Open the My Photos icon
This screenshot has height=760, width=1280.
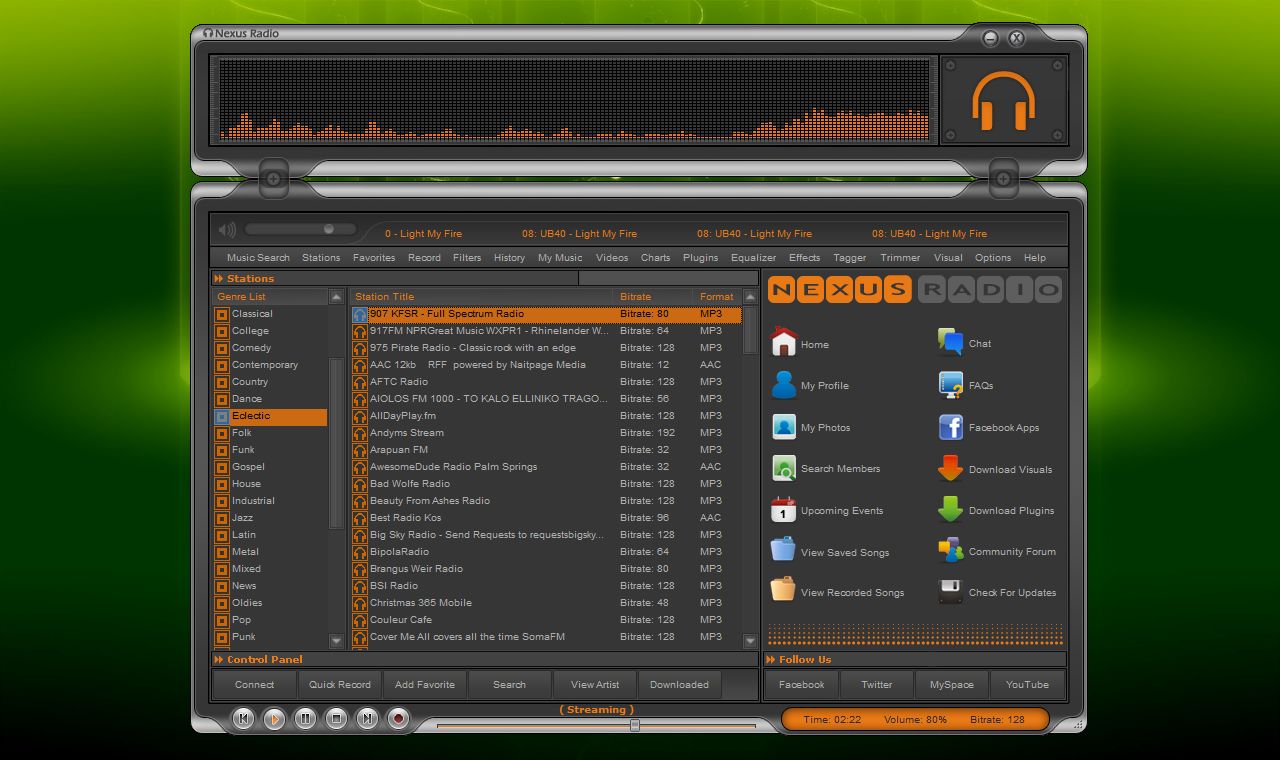coord(784,427)
